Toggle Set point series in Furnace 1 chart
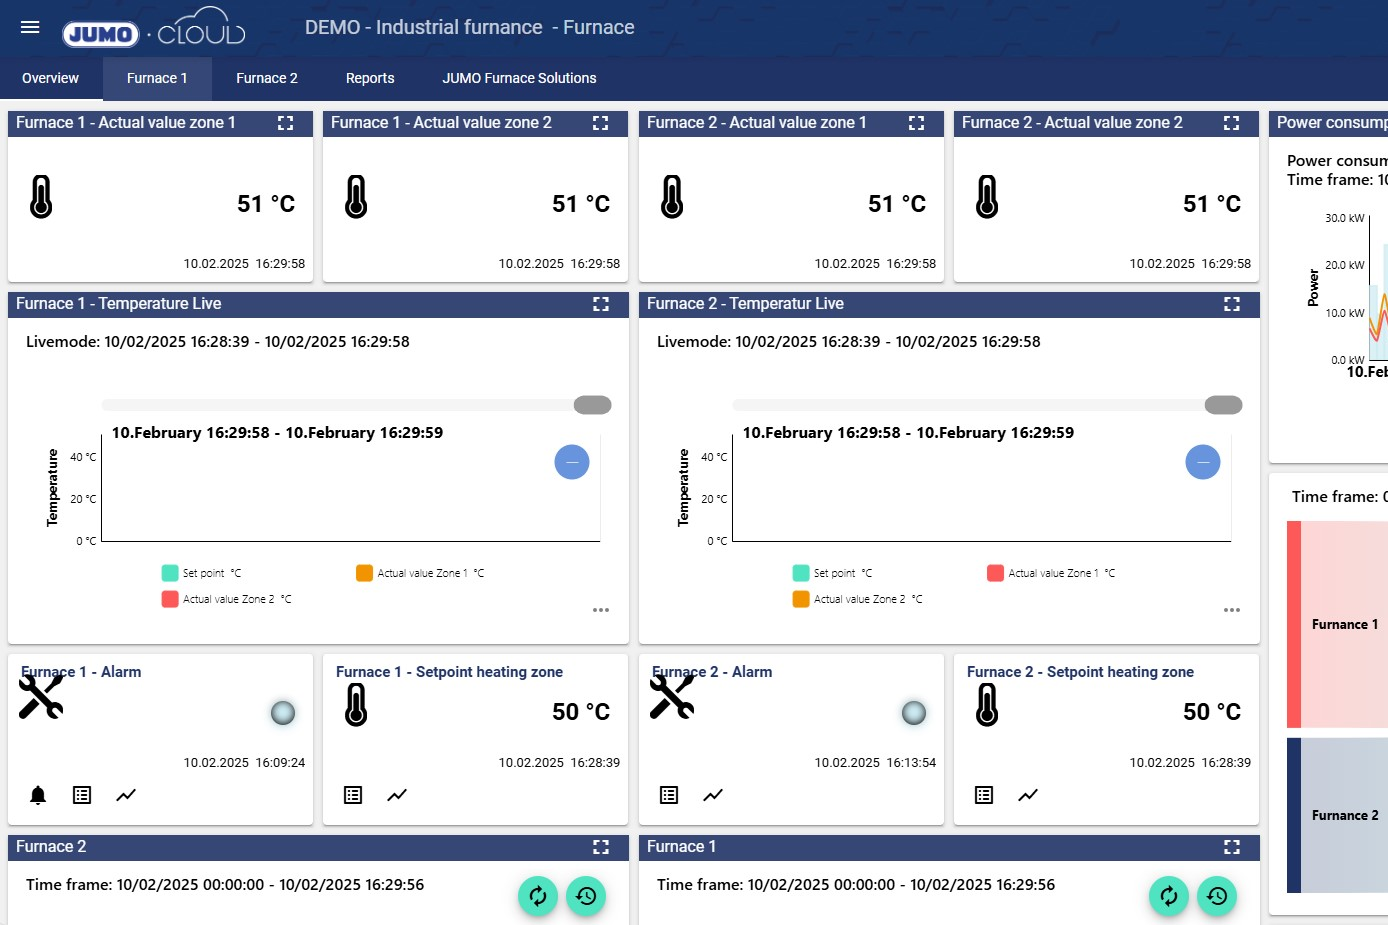 pos(201,573)
